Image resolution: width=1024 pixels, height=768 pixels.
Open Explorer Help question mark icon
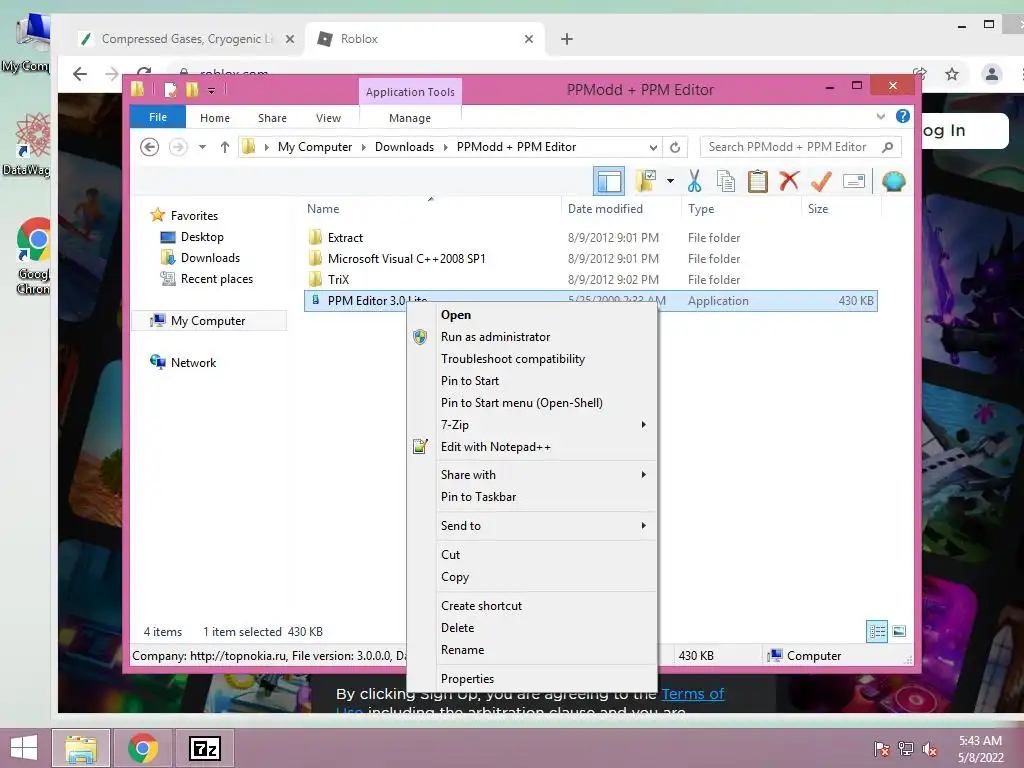click(x=903, y=116)
